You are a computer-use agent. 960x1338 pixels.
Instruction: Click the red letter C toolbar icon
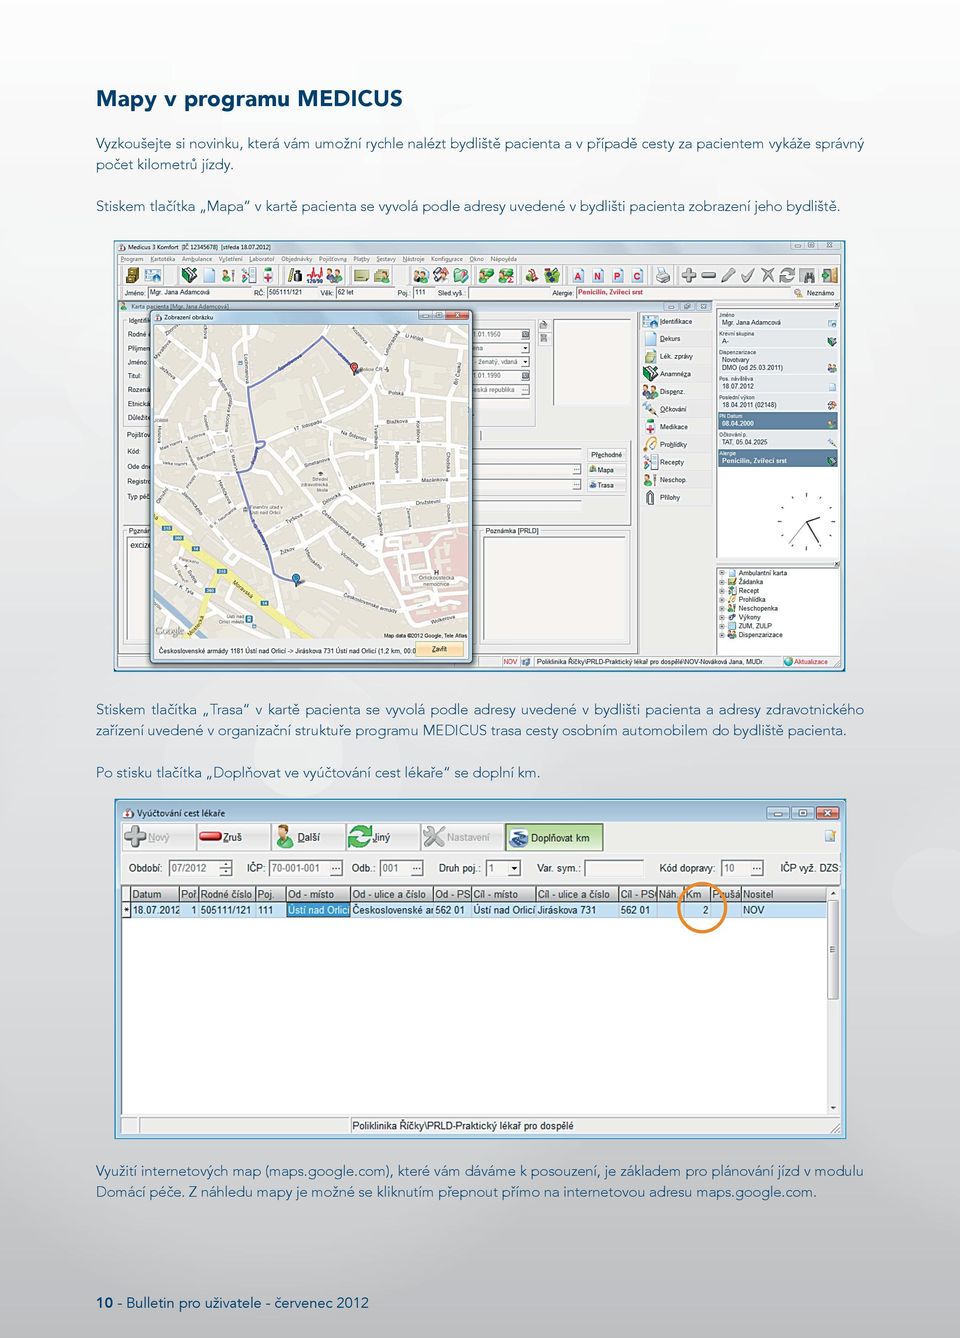637,275
